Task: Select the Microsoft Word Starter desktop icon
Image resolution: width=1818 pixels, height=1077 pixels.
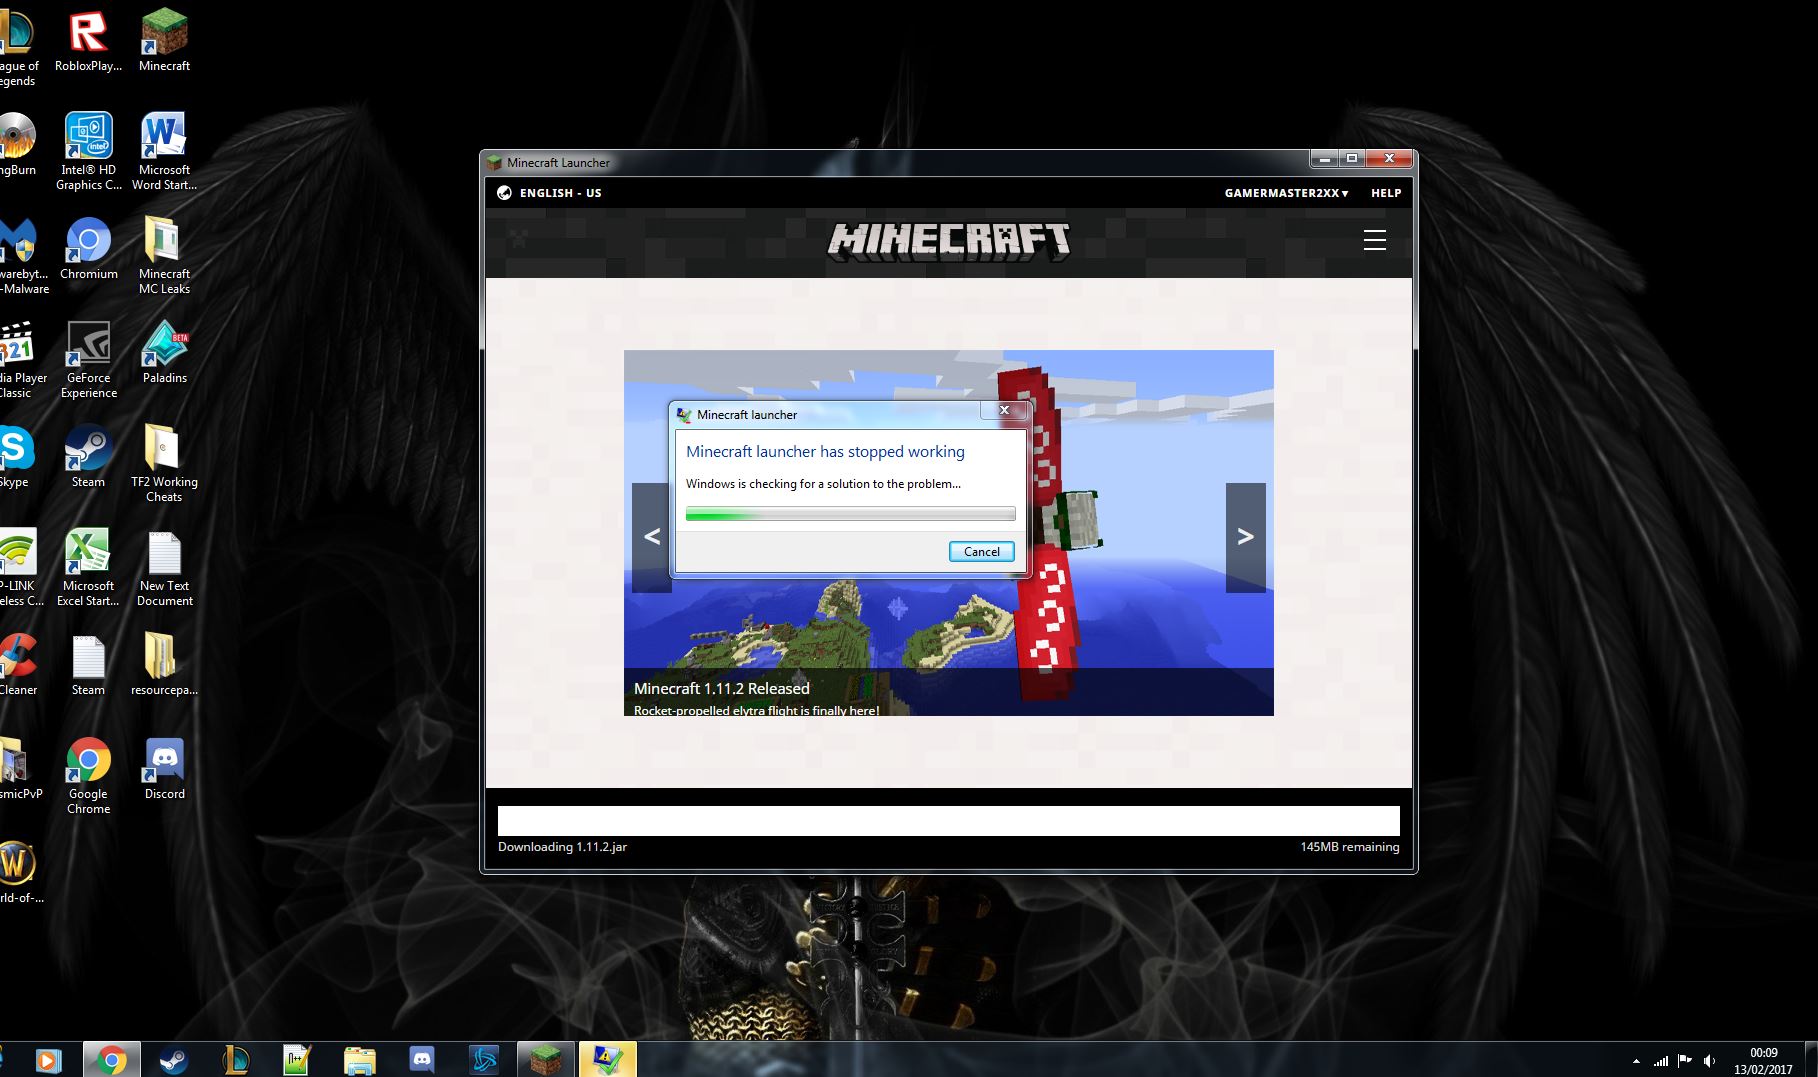Action: coord(164,151)
